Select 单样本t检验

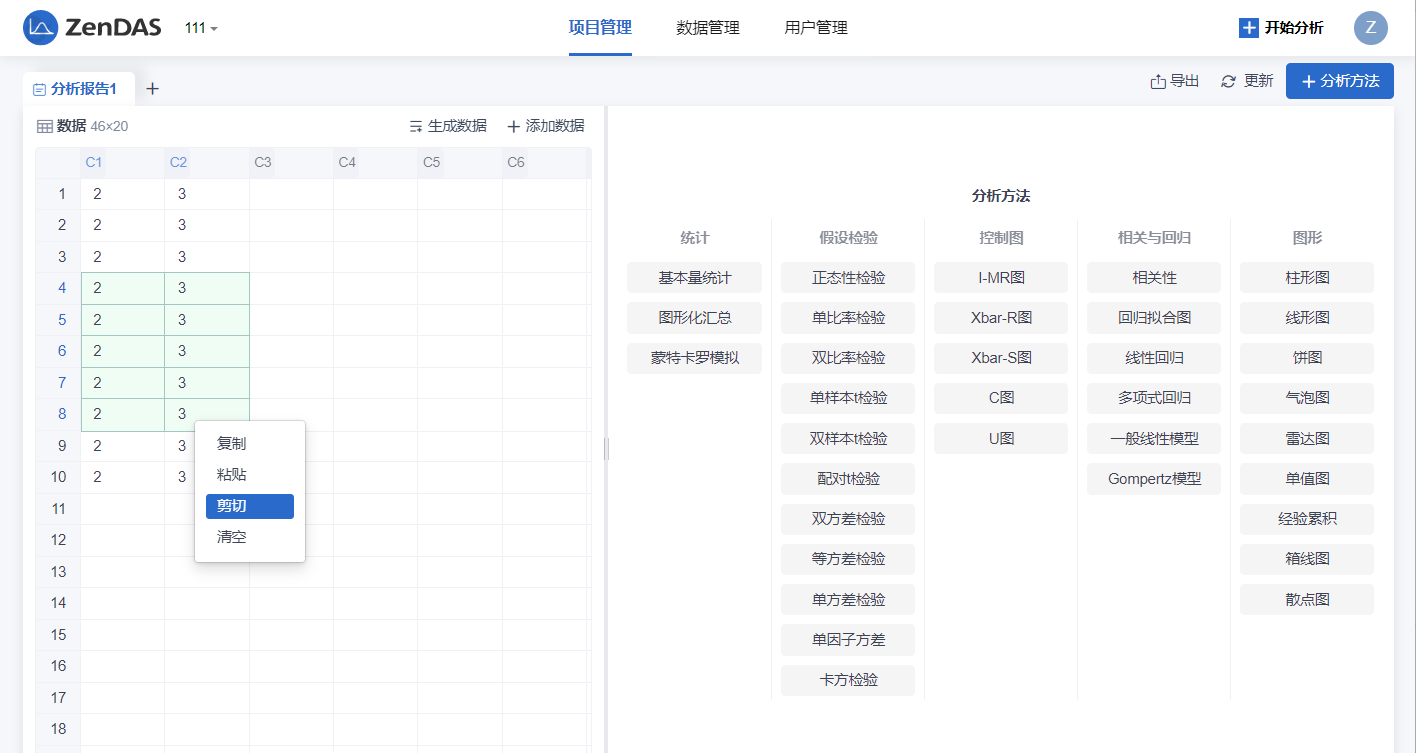(x=848, y=398)
